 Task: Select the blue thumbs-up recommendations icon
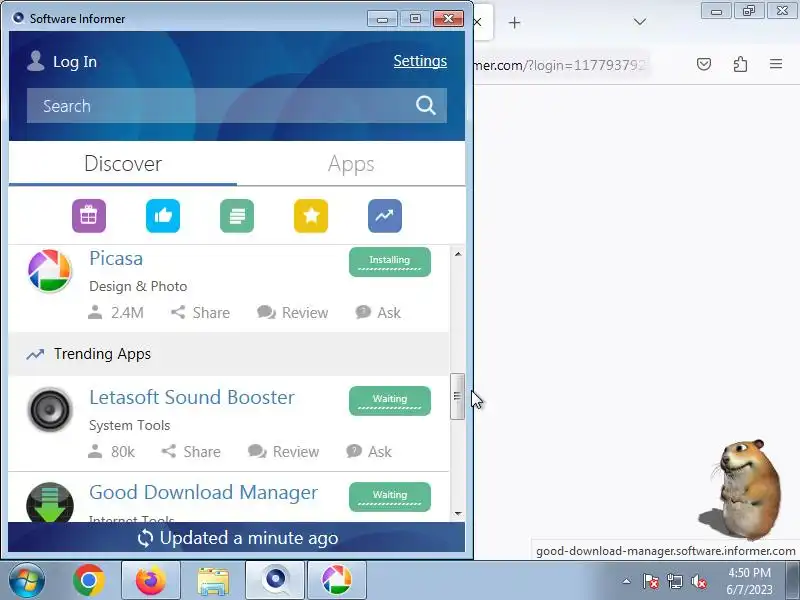coord(163,216)
